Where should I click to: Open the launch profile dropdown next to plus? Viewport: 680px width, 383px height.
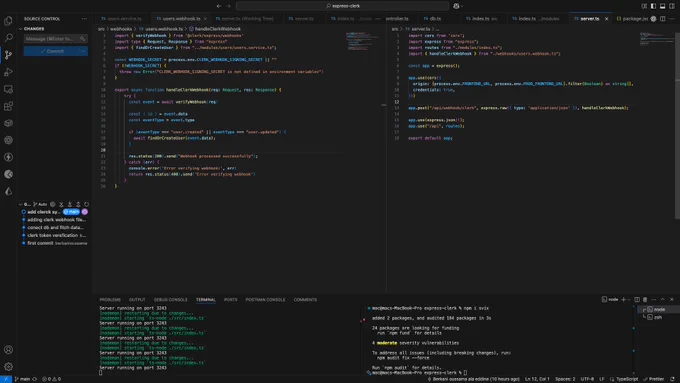[x=629, y=300]
